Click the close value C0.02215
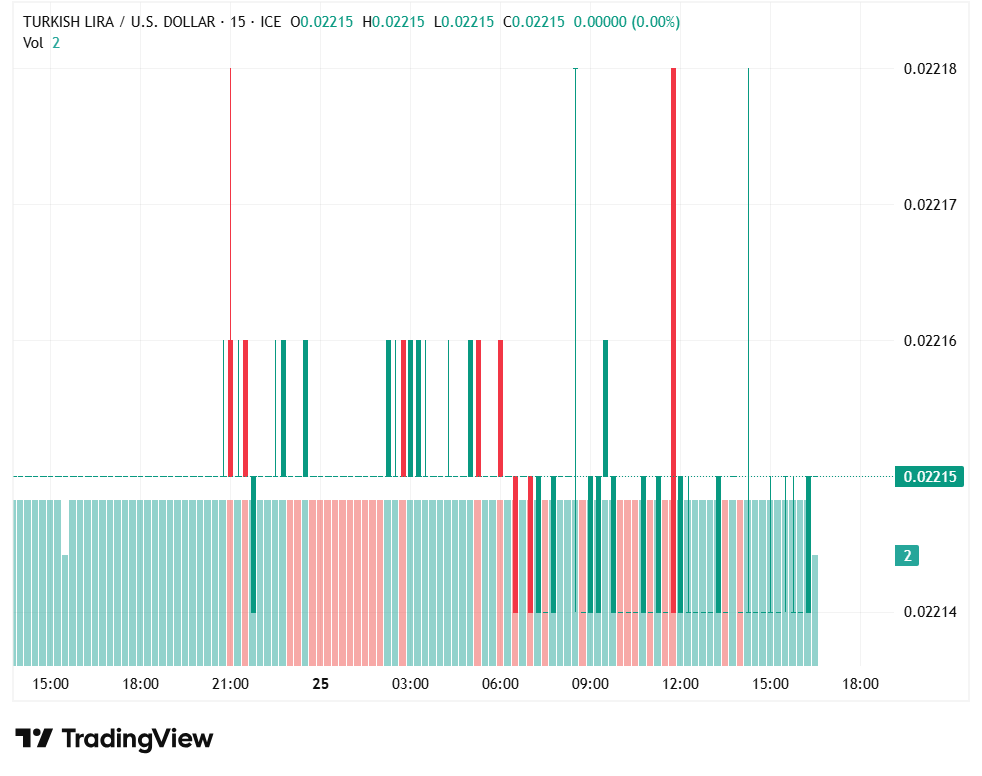This screenshot has width=982, height=776. [534, 22]
